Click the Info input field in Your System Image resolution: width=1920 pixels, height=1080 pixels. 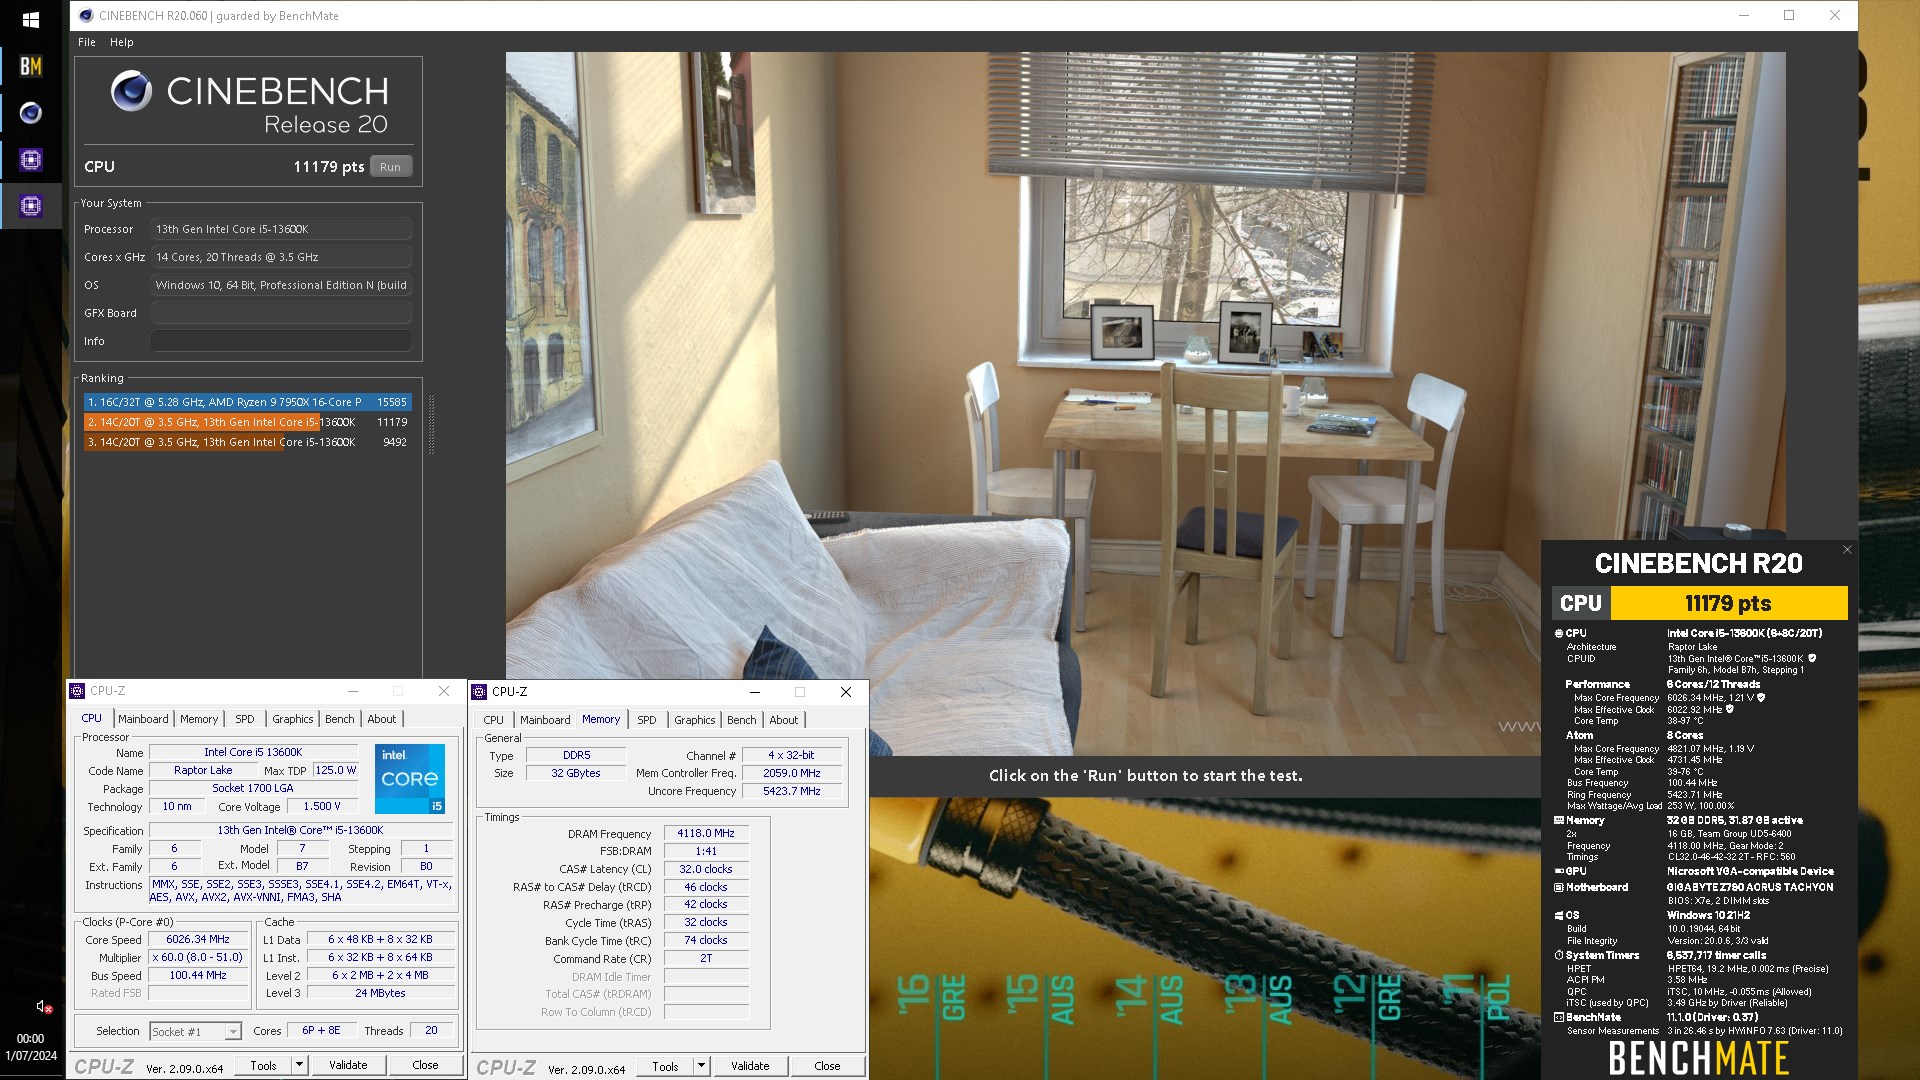click(x=281, y=341)
